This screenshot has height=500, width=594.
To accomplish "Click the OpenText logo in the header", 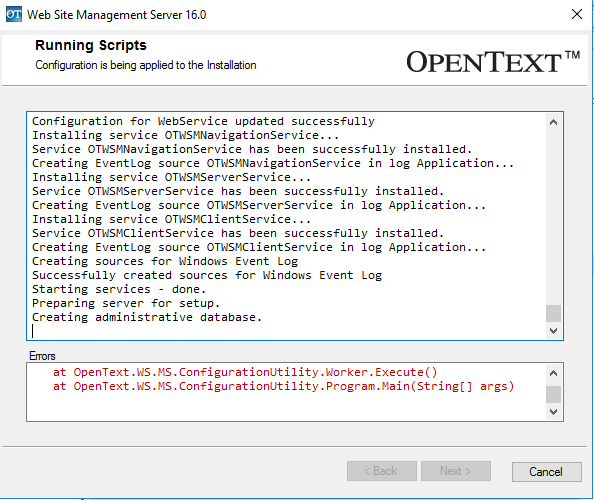I will click(493, 61).
